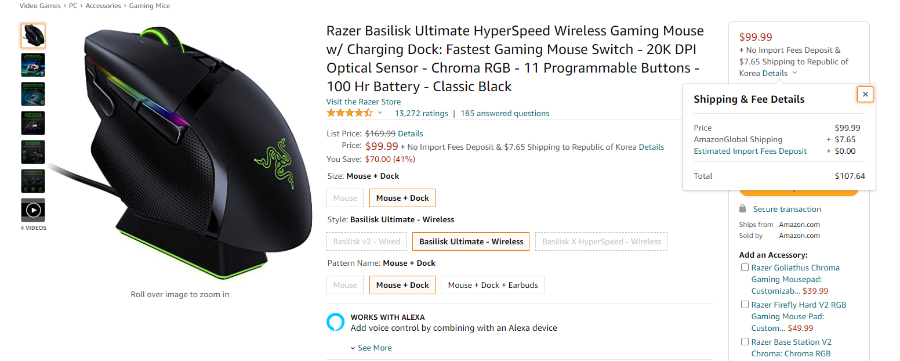Select Mouse + Dock + Earbuds pattern

click(x=493, y=285)
